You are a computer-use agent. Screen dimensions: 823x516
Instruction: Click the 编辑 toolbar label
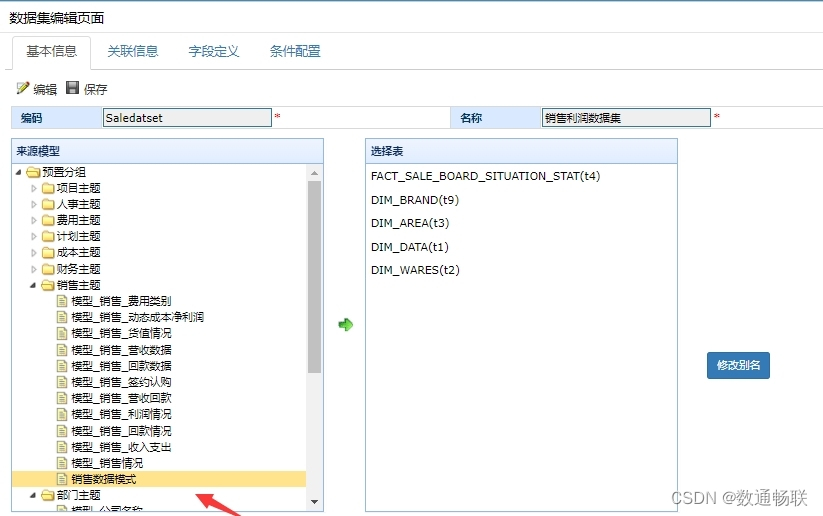tap(45, 90)
